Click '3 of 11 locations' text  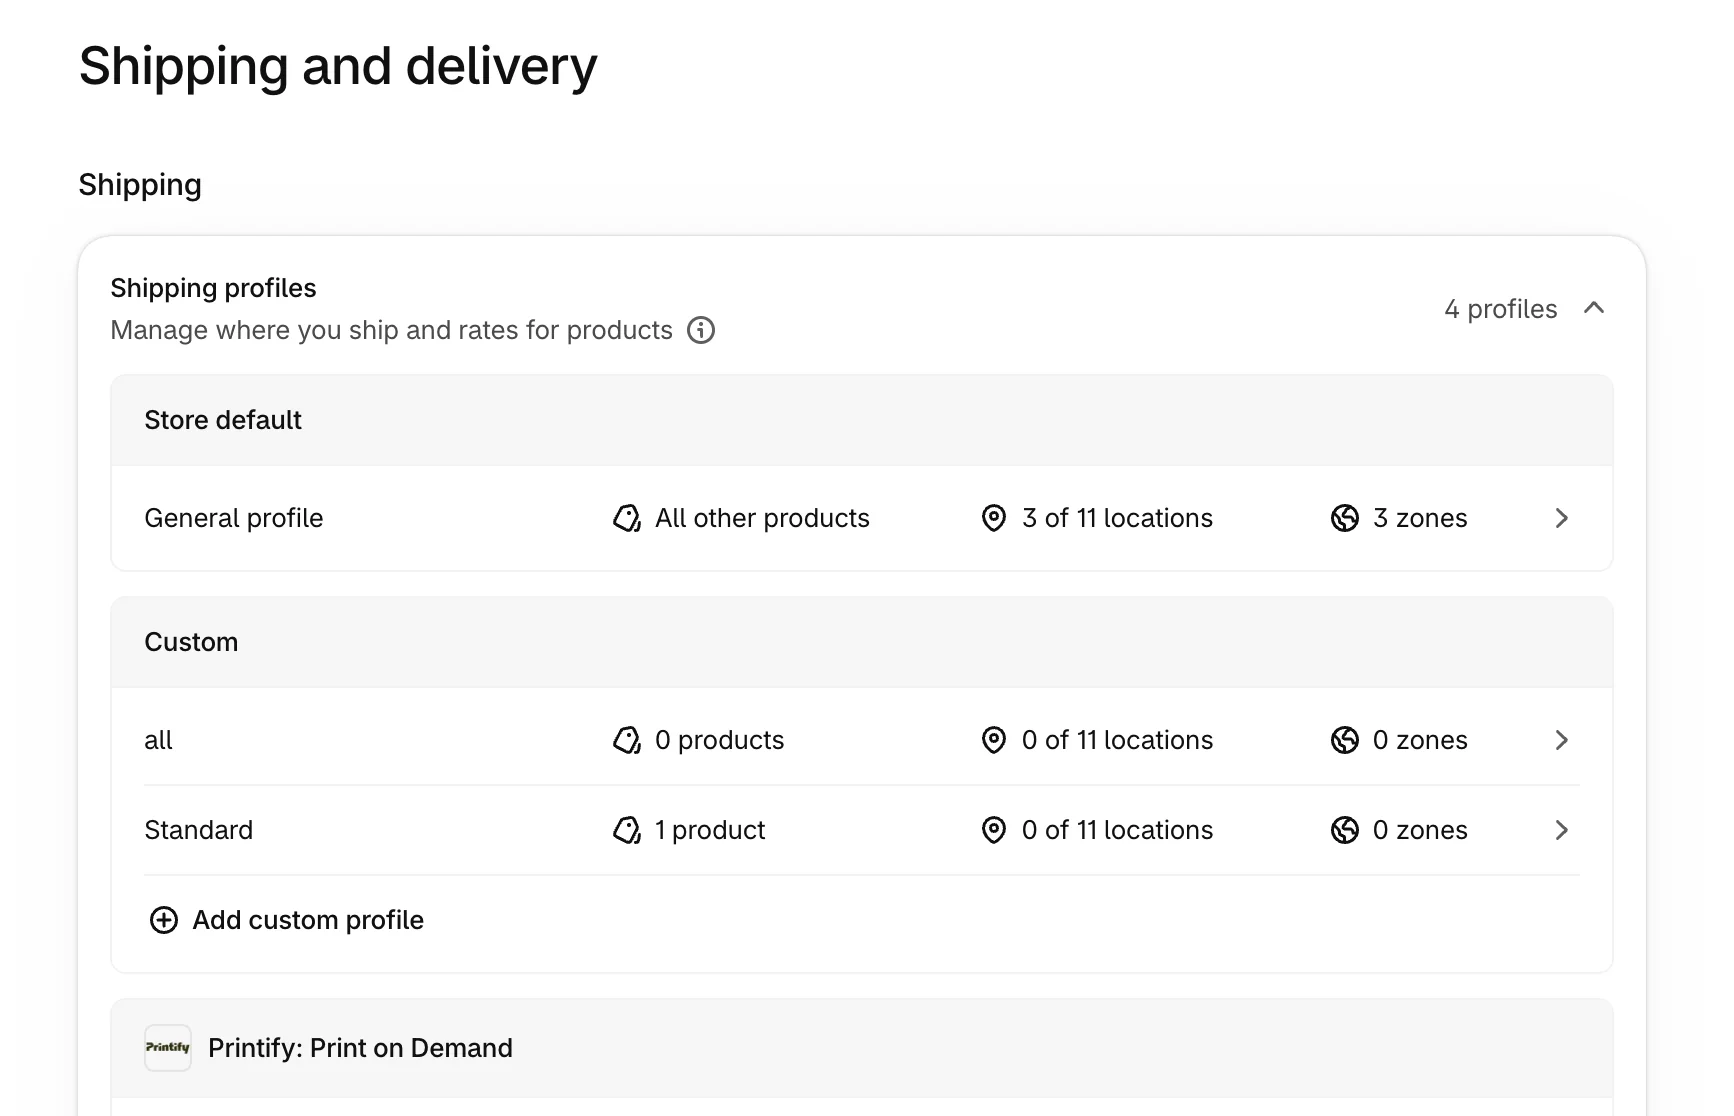tap(1117, 518)
